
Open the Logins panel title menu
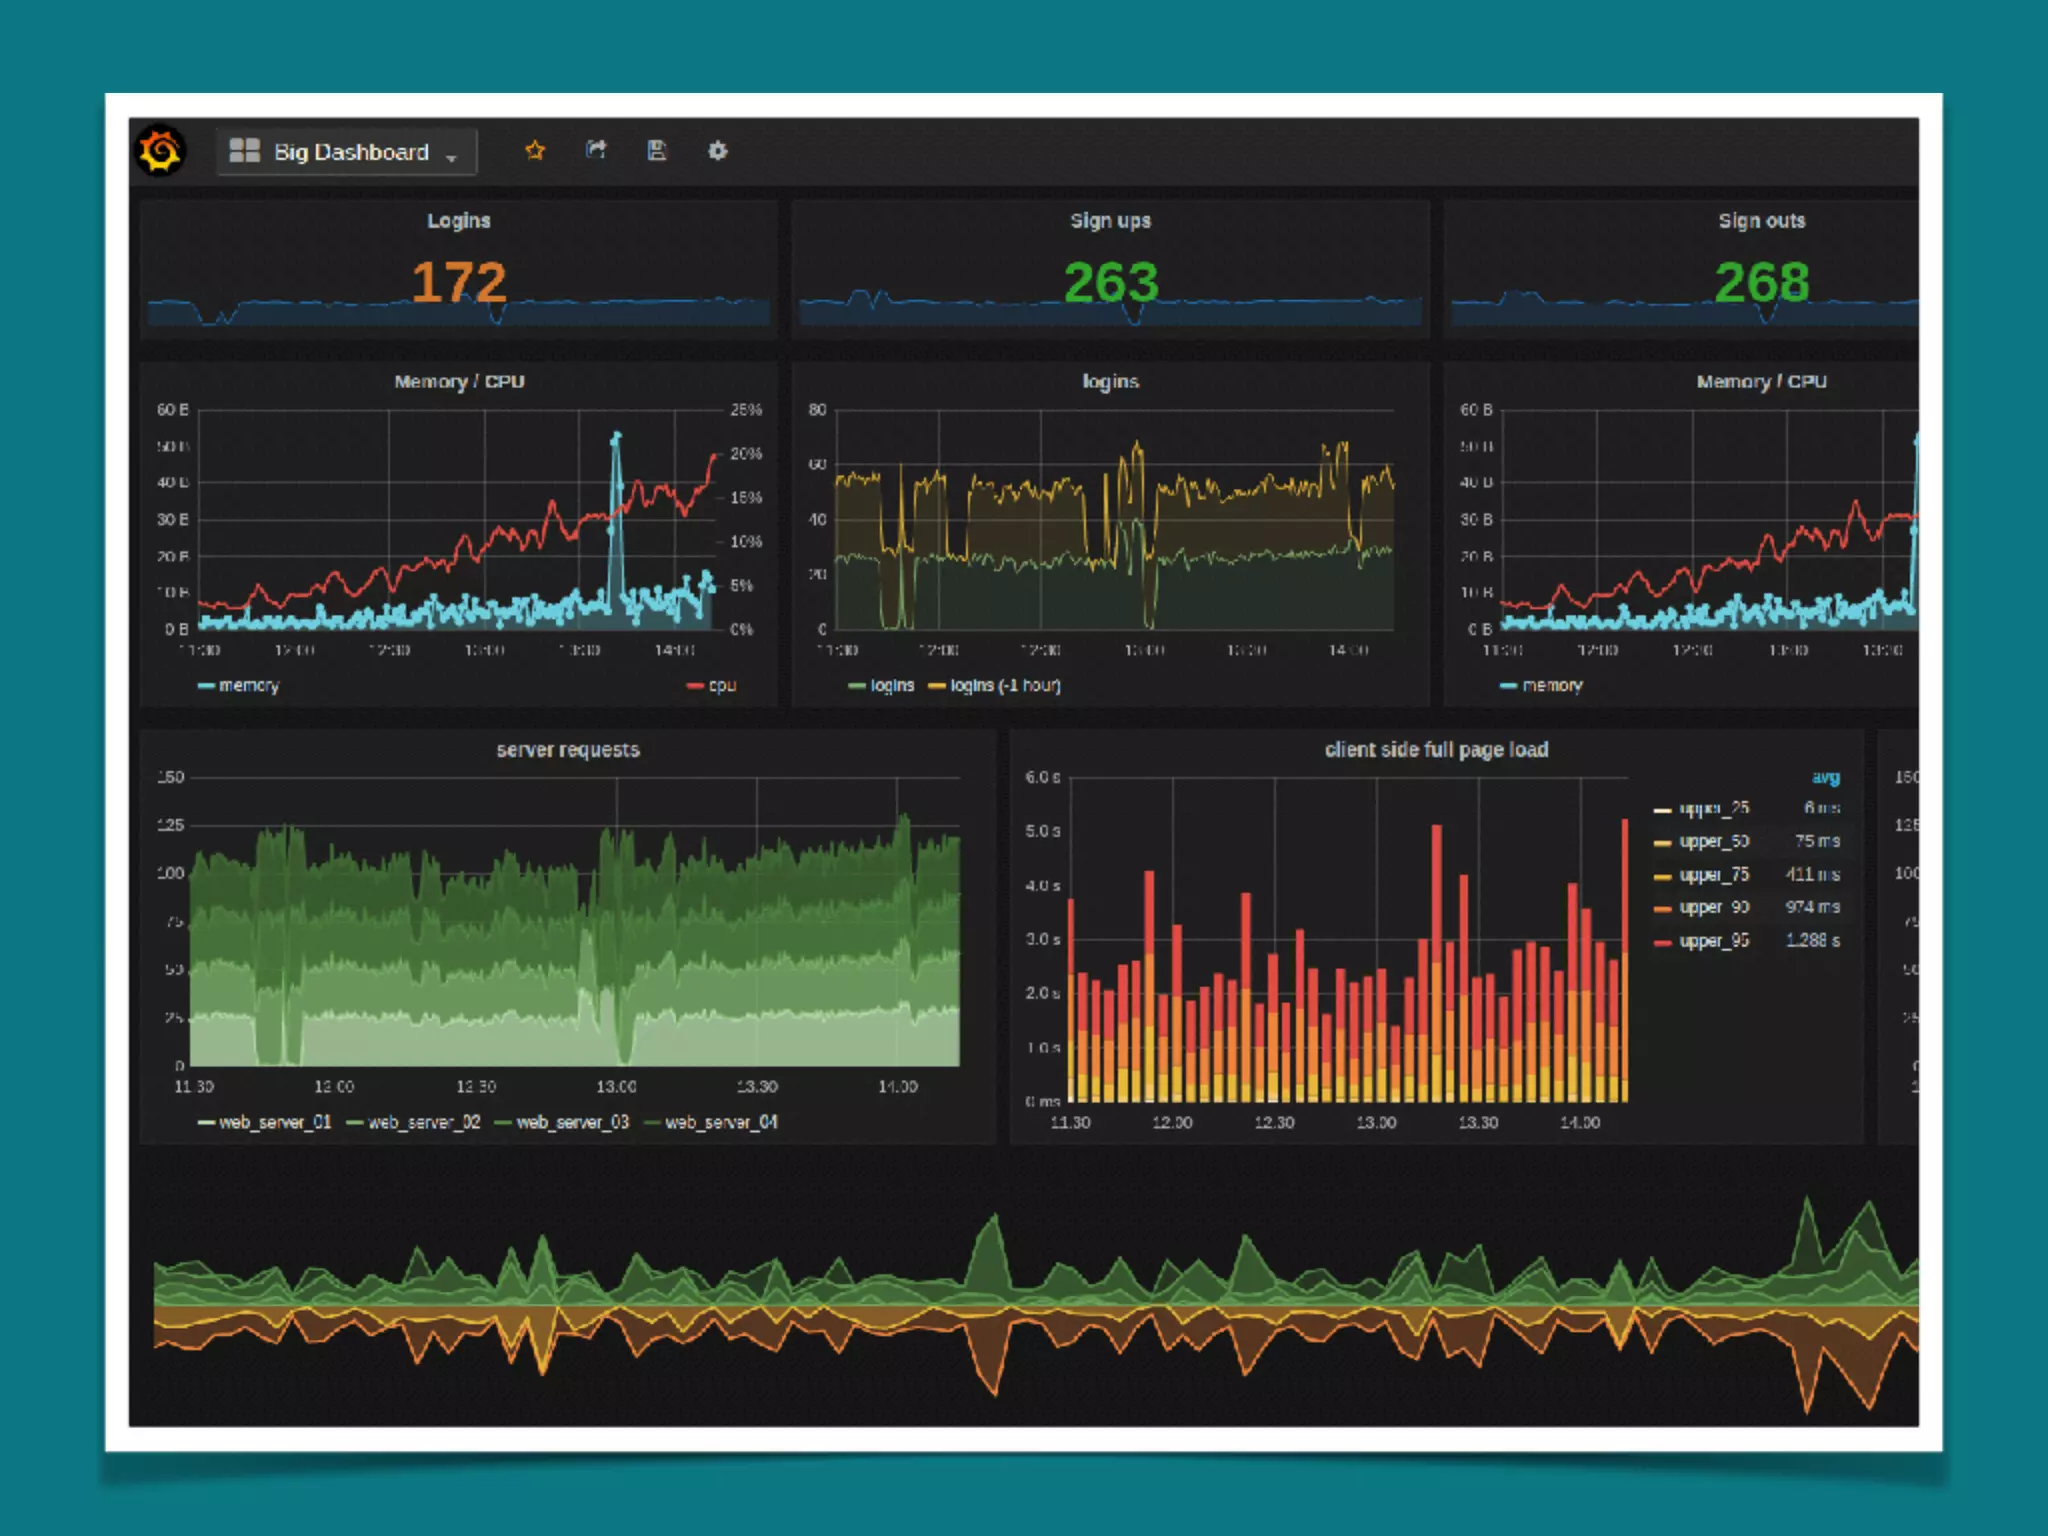[x=459, y=221]
